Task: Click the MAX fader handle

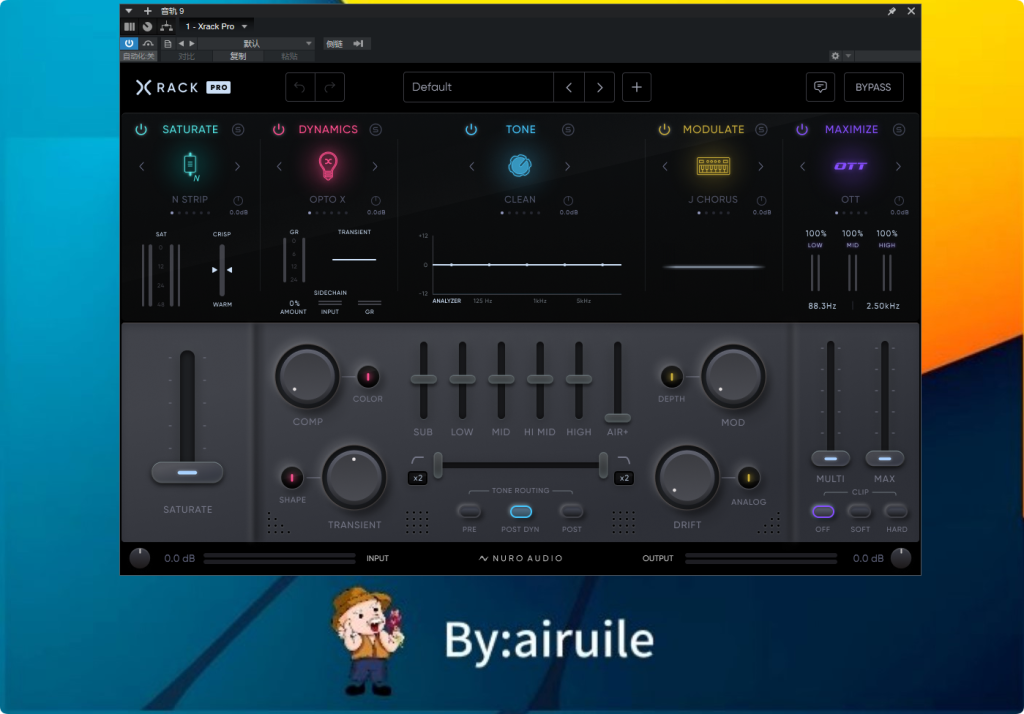Action: coord(885,459)
